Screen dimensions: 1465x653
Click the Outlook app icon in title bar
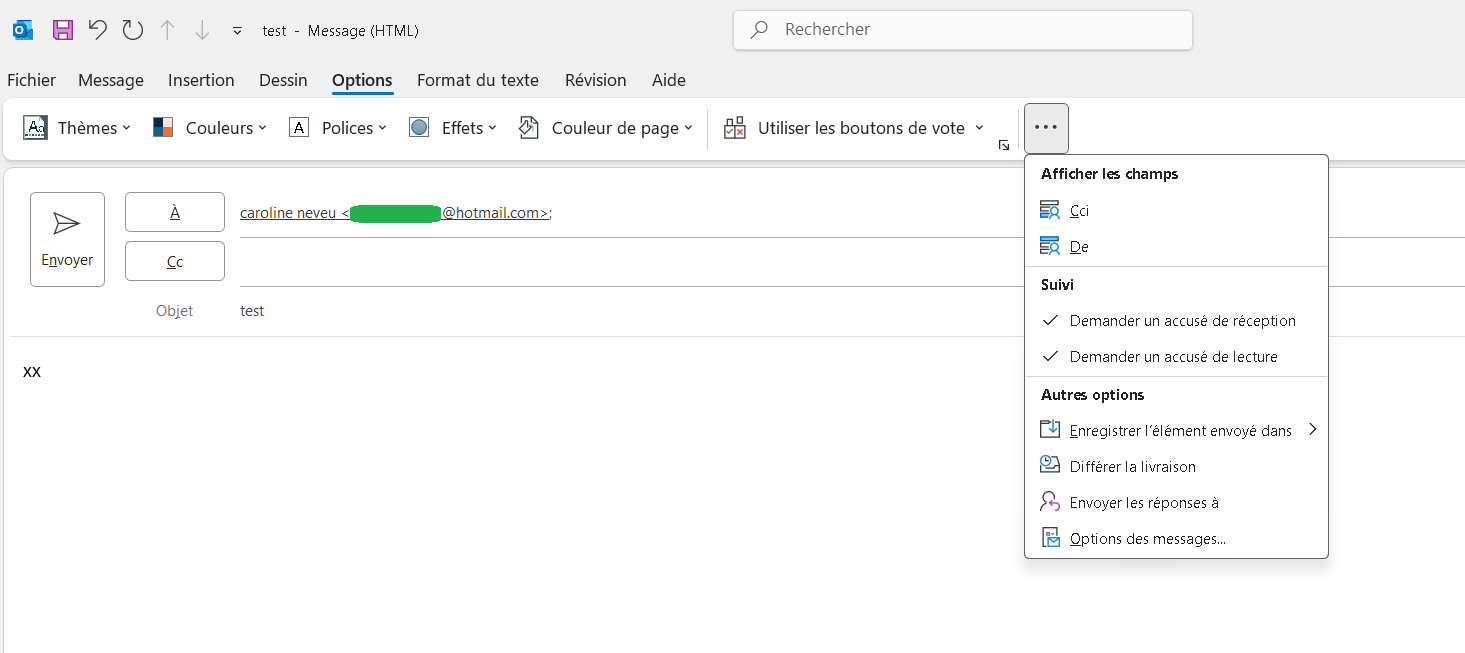(23, 30)
